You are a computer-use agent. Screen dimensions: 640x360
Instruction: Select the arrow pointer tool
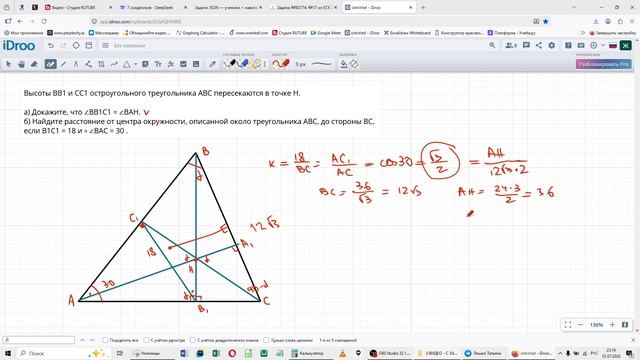[x=9, y=64]
